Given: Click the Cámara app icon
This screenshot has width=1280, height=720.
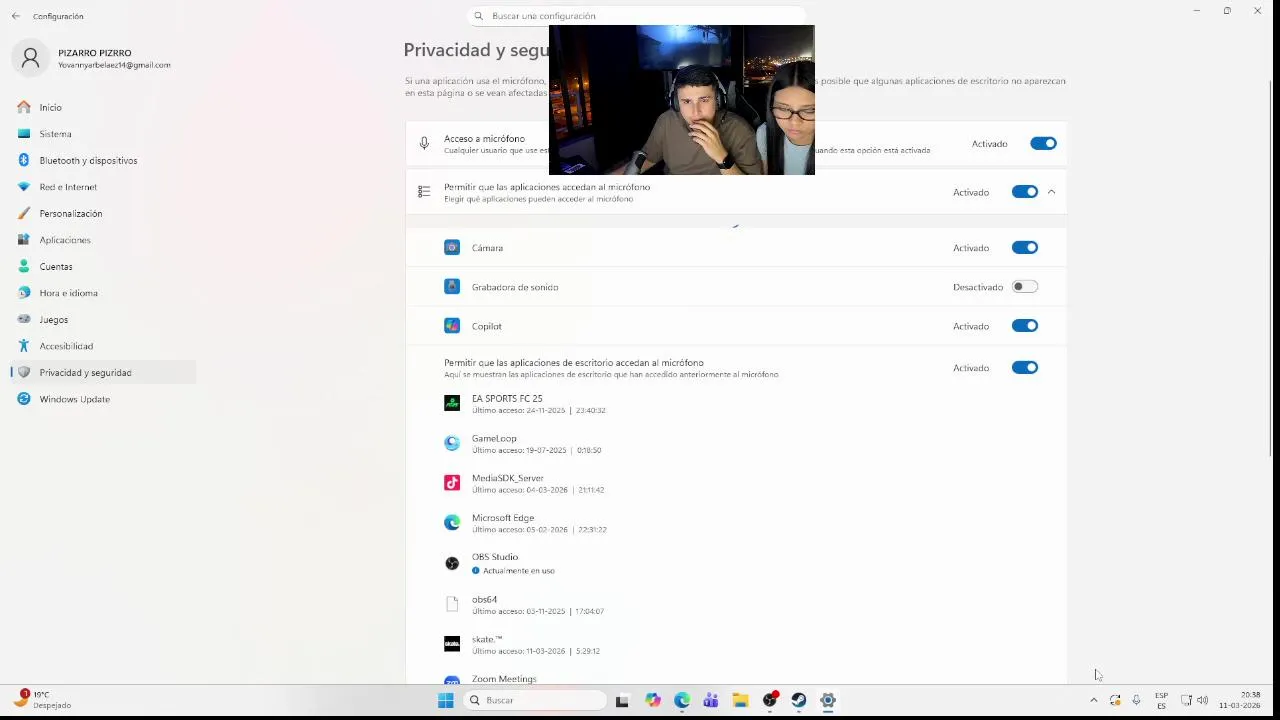Looking at the screenshot, I should [x=452, y=248].
